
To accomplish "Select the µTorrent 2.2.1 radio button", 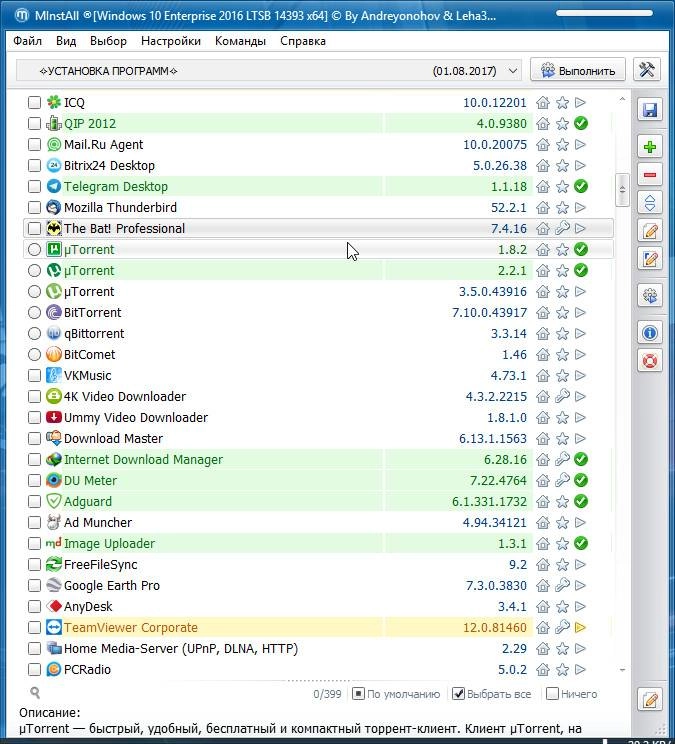I will (34, 270).
